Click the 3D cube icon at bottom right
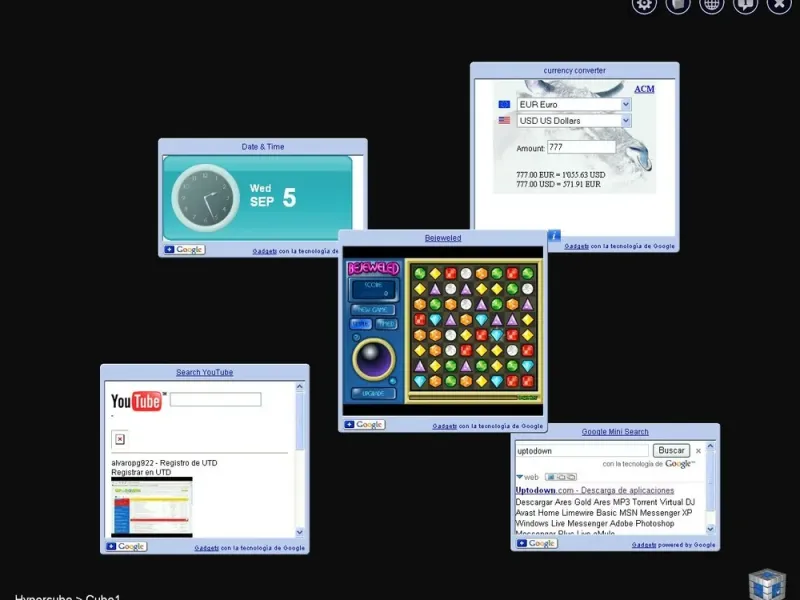This screenshot has width=800, height=600. pyautogui.click(x=767, y=584)
